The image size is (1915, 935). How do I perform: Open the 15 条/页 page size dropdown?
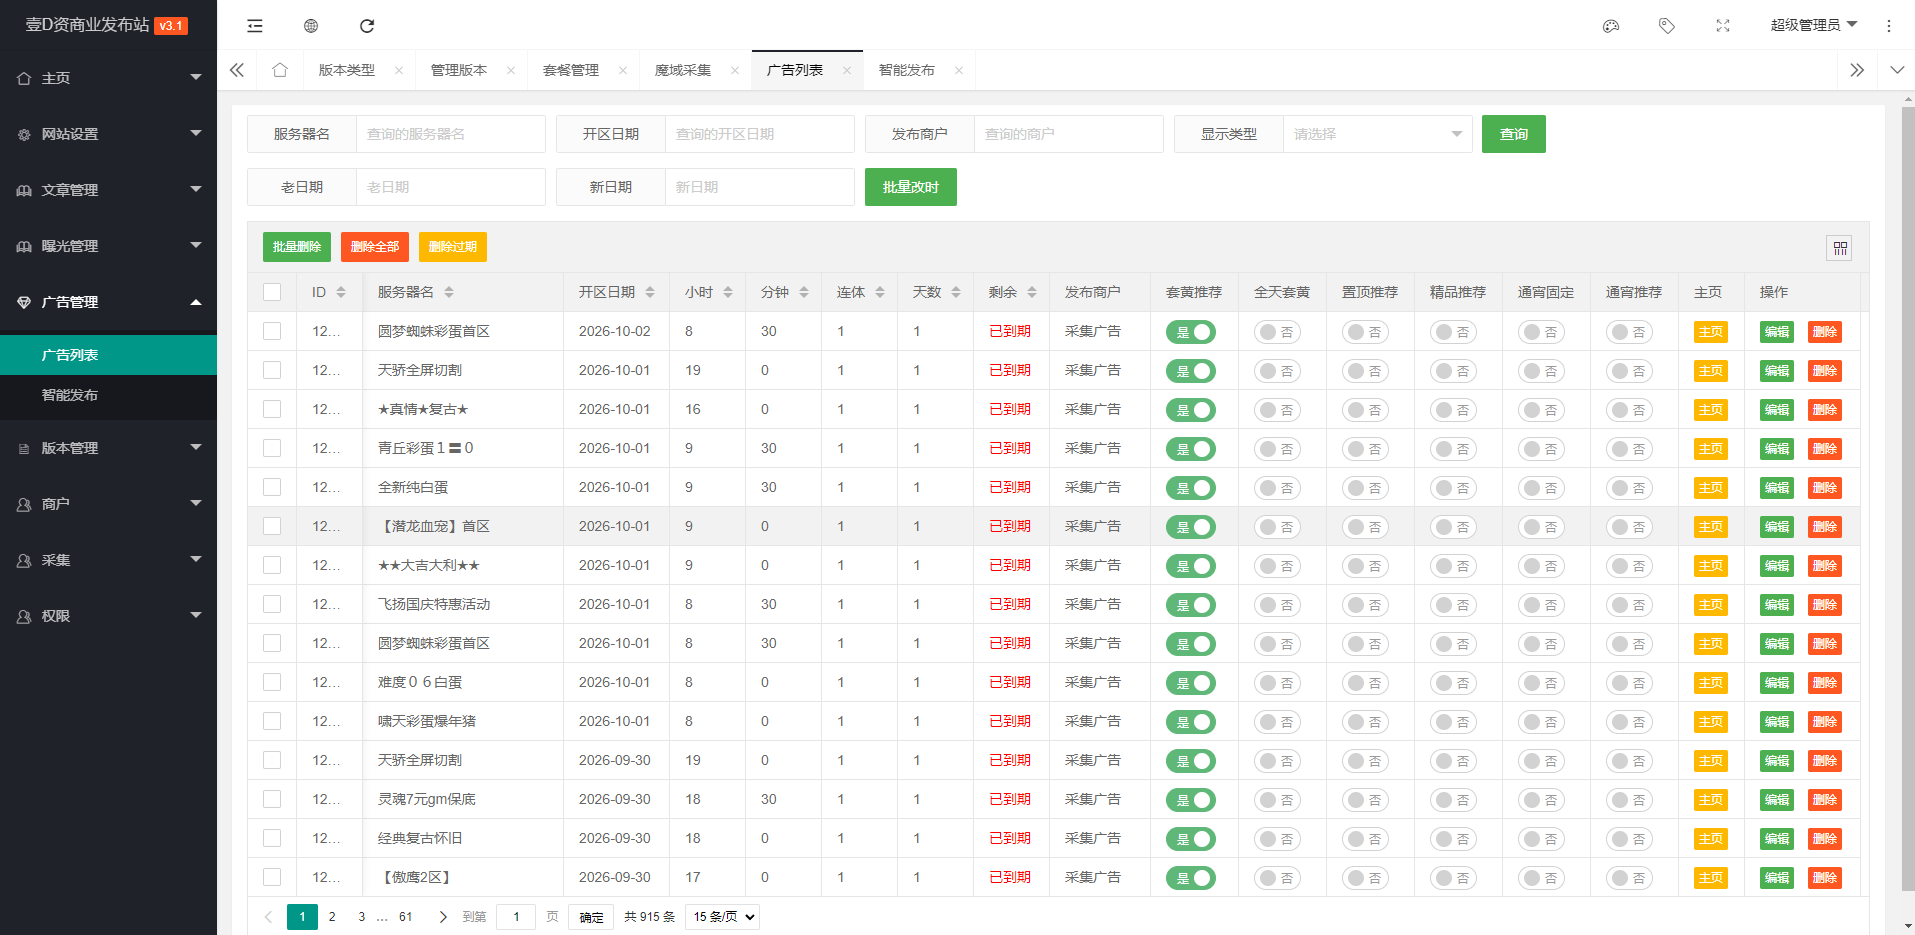point(722,917)
